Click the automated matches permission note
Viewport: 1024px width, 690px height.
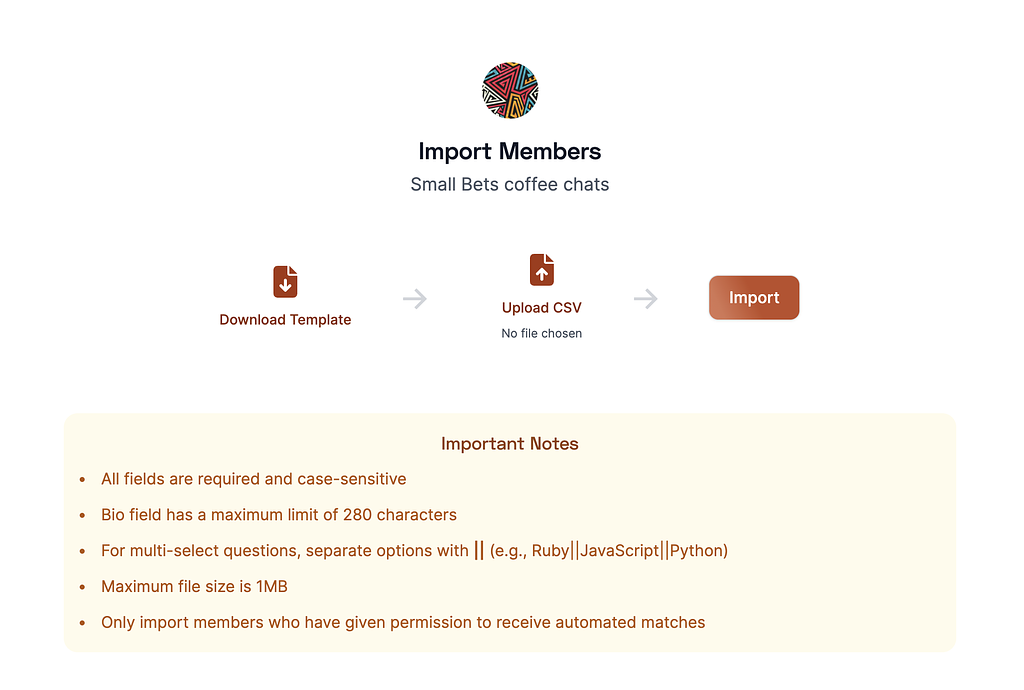pyautogui.click(x=403, y=623)
